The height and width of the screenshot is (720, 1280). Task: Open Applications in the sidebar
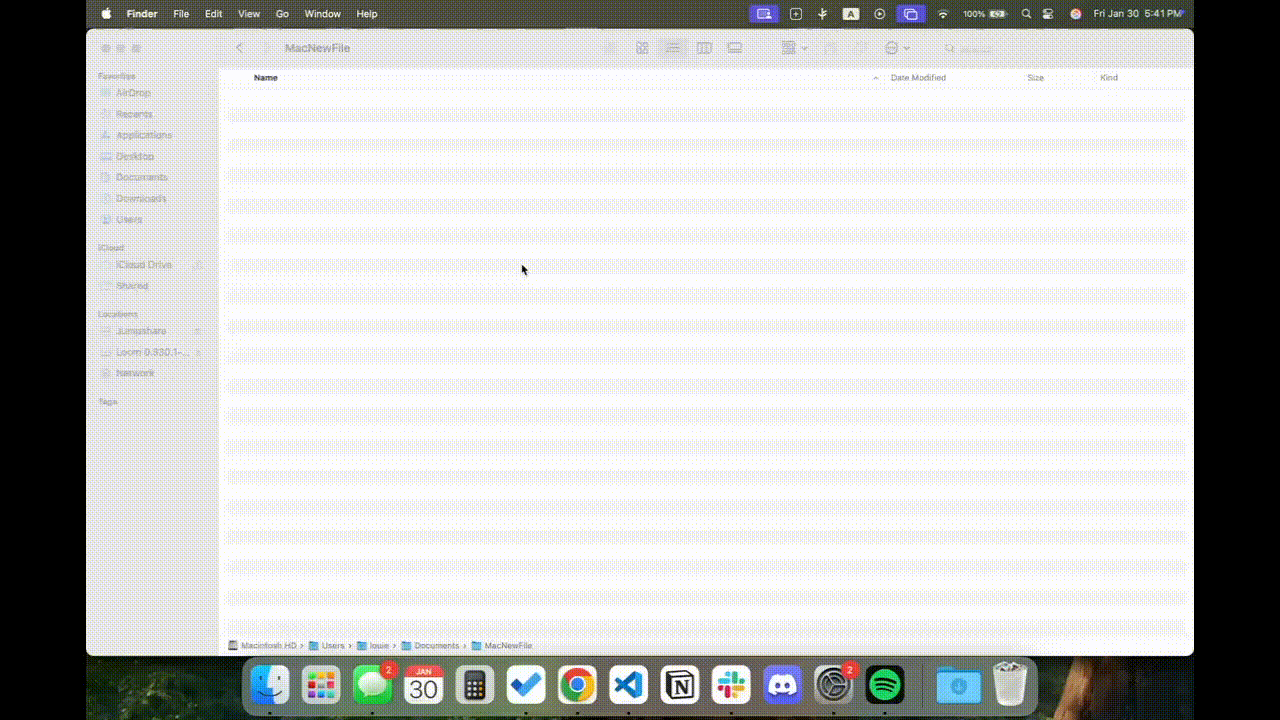point(136,135)
